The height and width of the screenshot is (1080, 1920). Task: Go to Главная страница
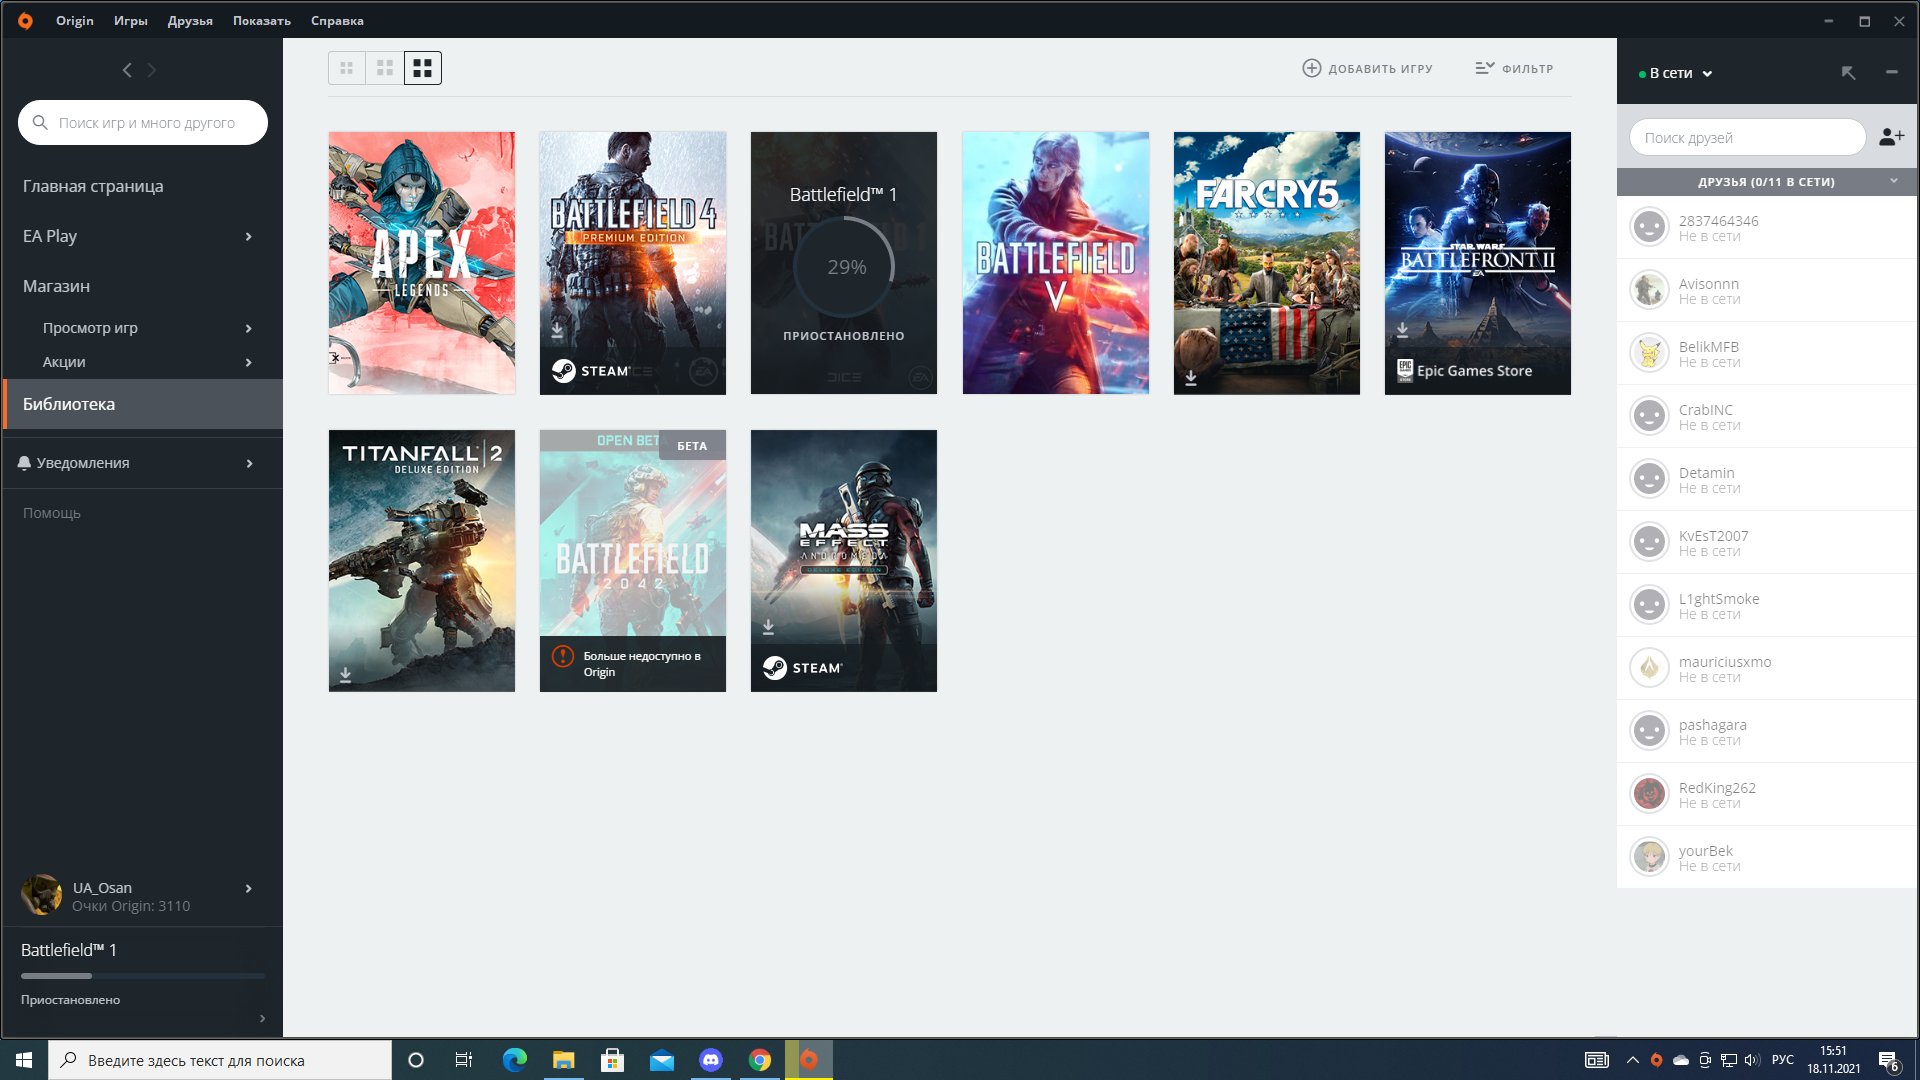point(93,186)
